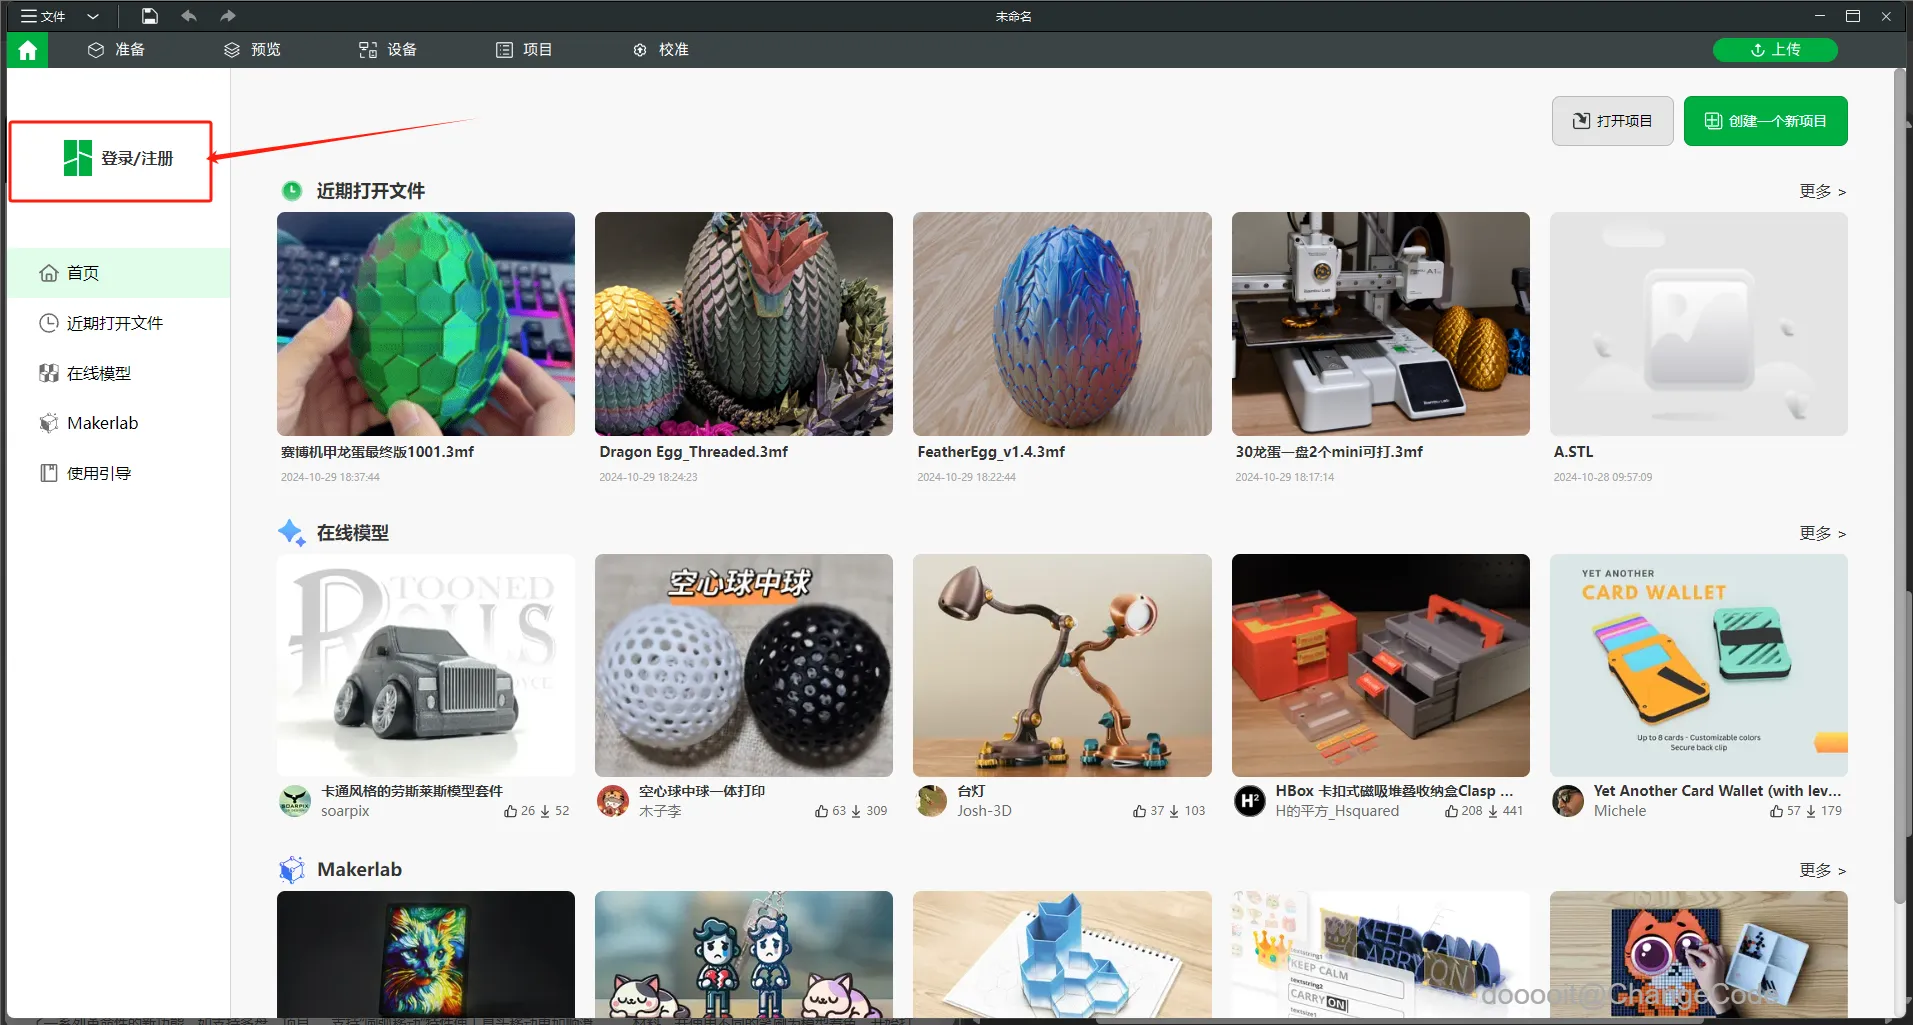Open the HBox storage box model thumbnail

1381,665
